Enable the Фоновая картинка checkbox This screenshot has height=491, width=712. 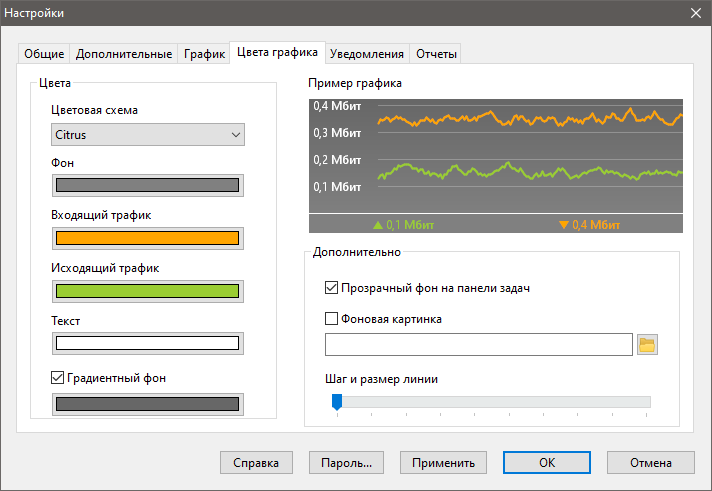332,319
